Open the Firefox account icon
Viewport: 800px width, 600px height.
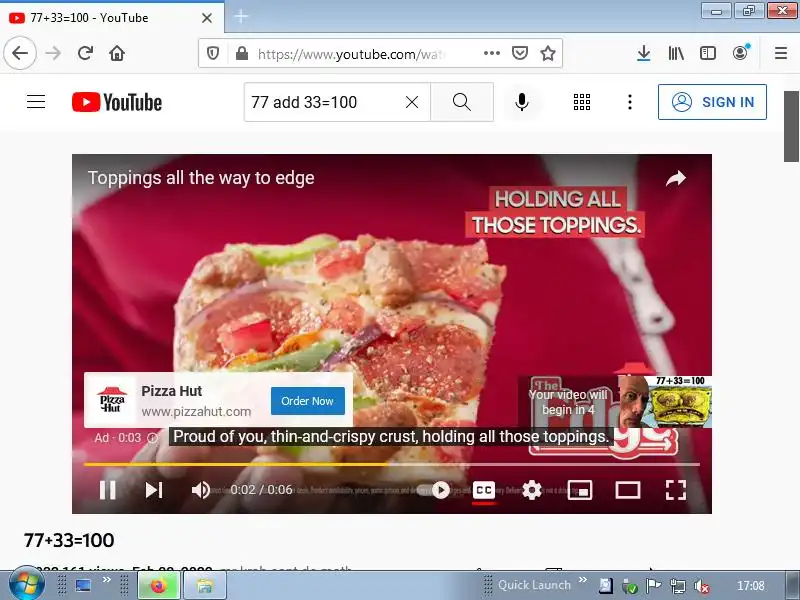pos(741,53)
